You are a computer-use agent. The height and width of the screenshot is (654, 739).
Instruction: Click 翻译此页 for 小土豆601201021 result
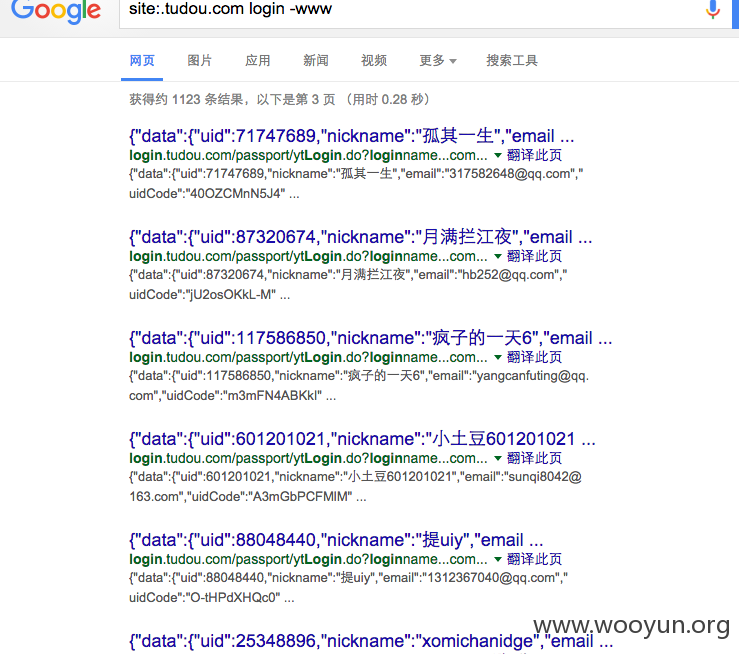(534, 458)
